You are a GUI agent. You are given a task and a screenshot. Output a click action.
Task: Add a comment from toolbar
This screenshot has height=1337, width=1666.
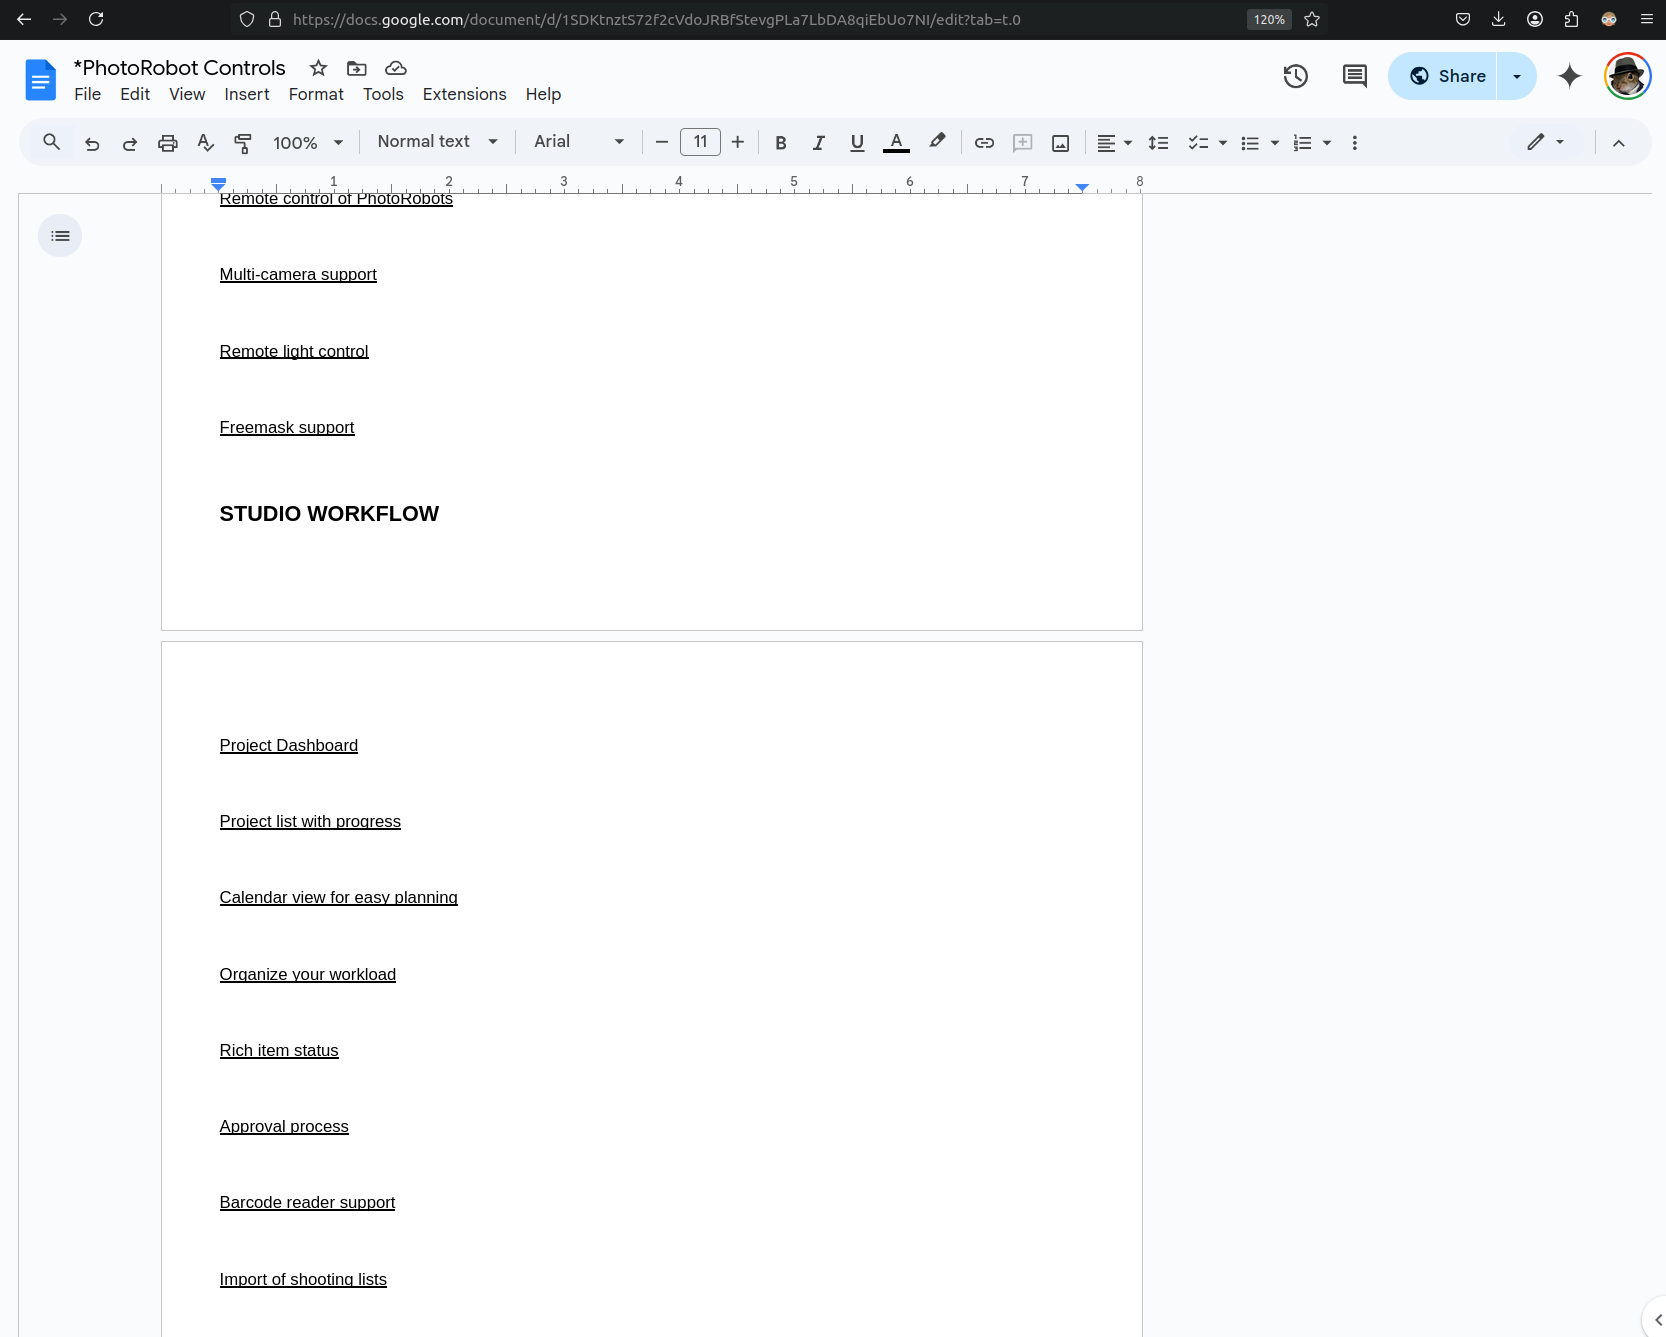click(1022, 143)
